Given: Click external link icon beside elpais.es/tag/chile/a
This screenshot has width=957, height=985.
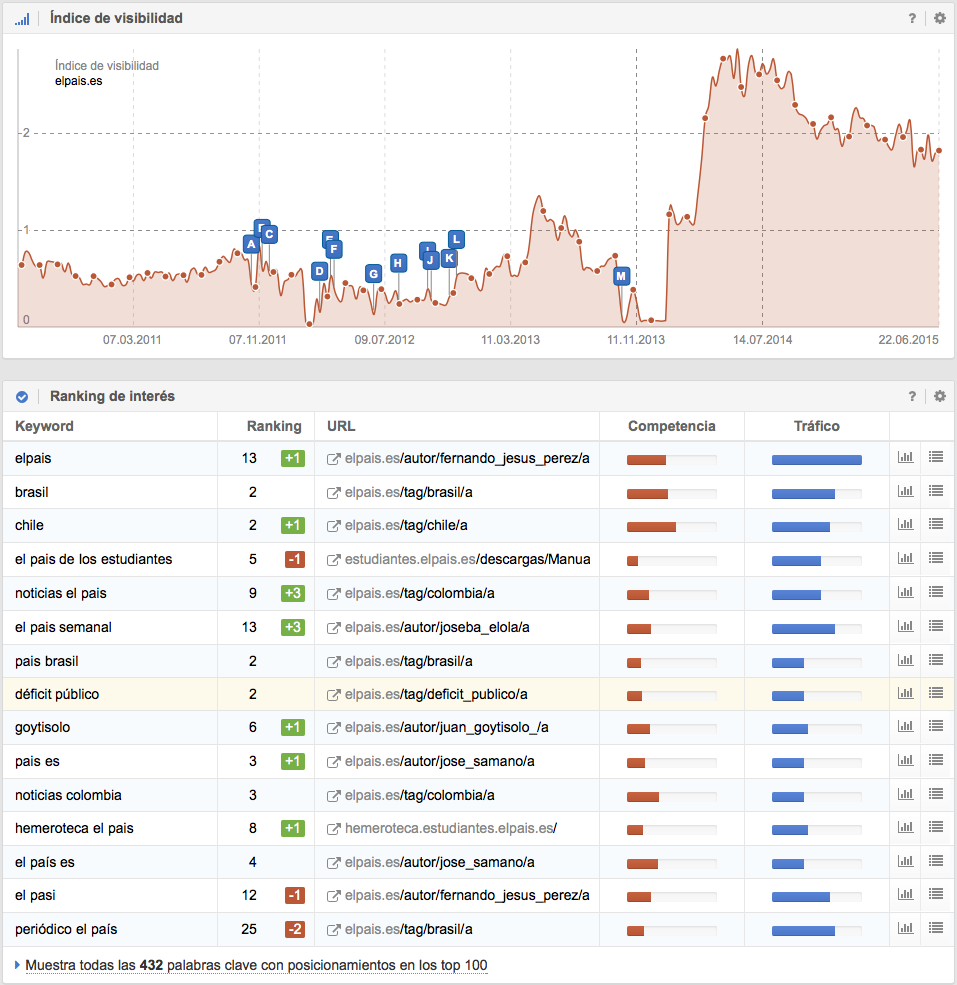Looking at the screenshot, I should (x=334, y=526).
